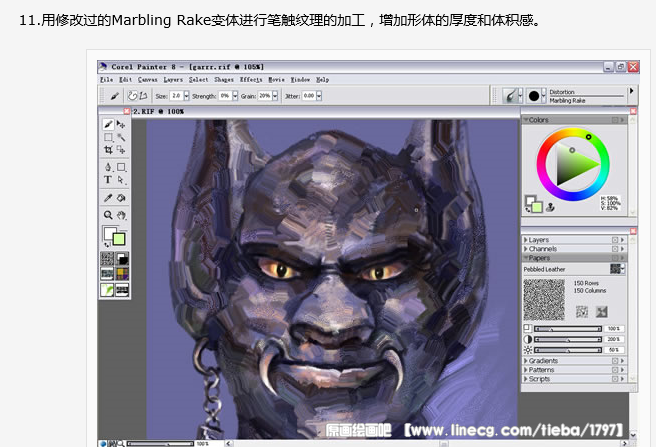This screenshot has width=656, height=447.
Task: Open the look selector in toolbox
Action: pyautogui.click(x=107, y=290)
